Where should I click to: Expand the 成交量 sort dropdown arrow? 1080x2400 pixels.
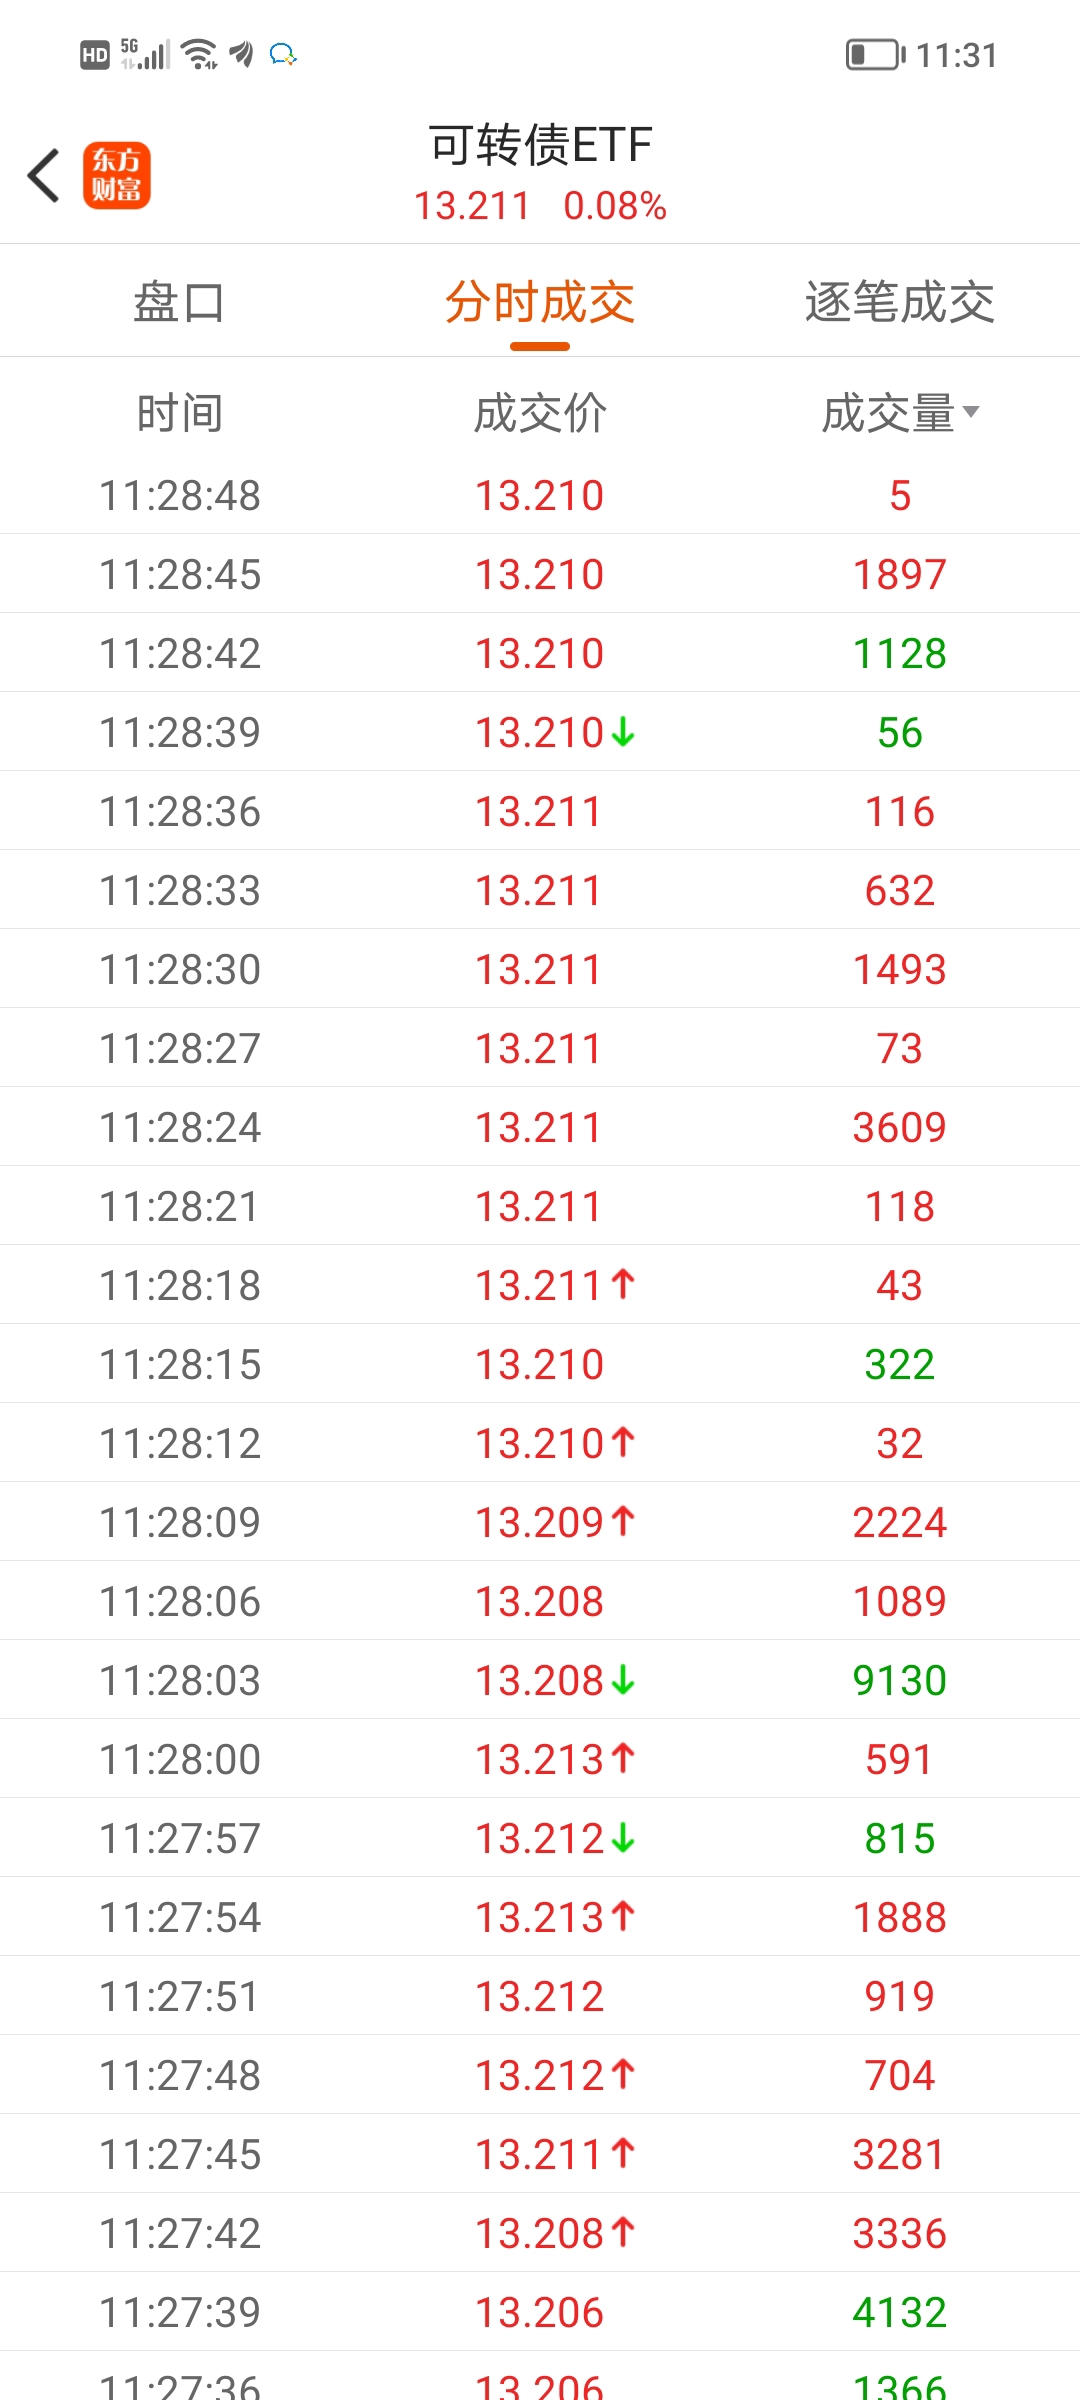pos(971,412)
